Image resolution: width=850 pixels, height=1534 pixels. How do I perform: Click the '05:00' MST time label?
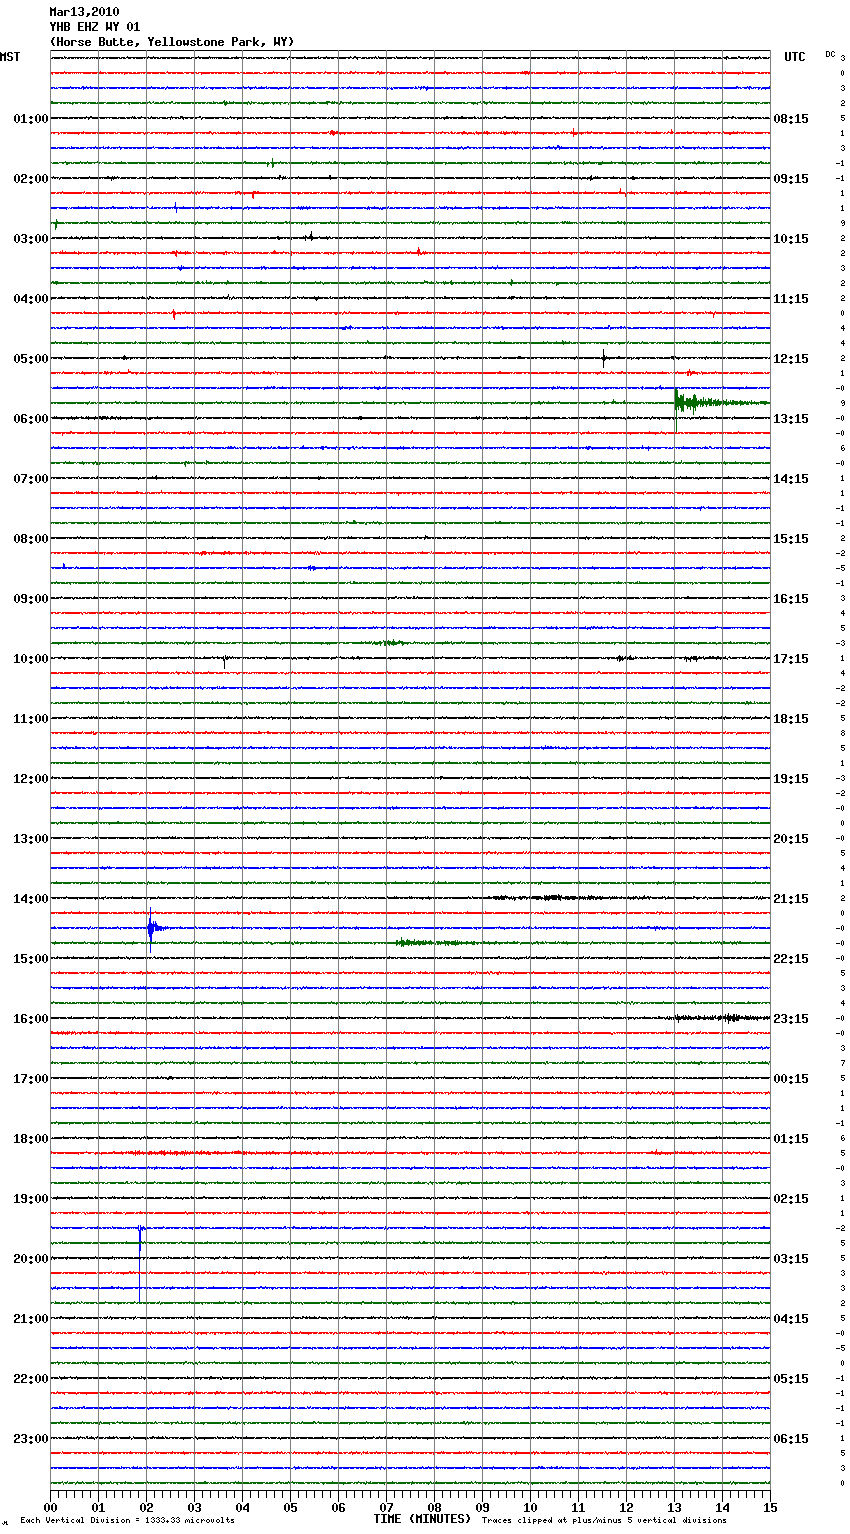[31, 359]
